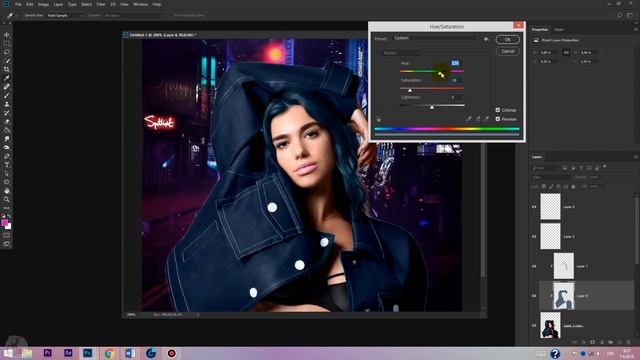Select the Crop tool
Image resolution: width=640 pixels, height=360 pixels.
pyautogui.click(x=7, y=69)
